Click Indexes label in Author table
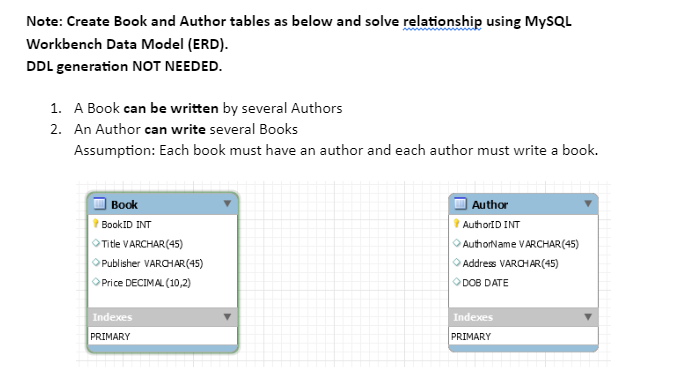This screenshot has height=390, width=693. pos(473,317)
